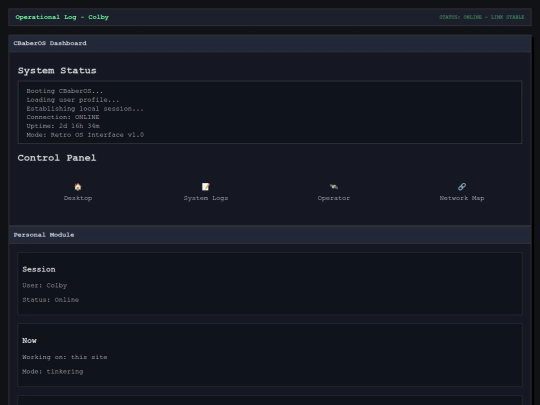Click the 'Working on: this site' text
Screen dimensions: 540x405
tap(65, 357)
